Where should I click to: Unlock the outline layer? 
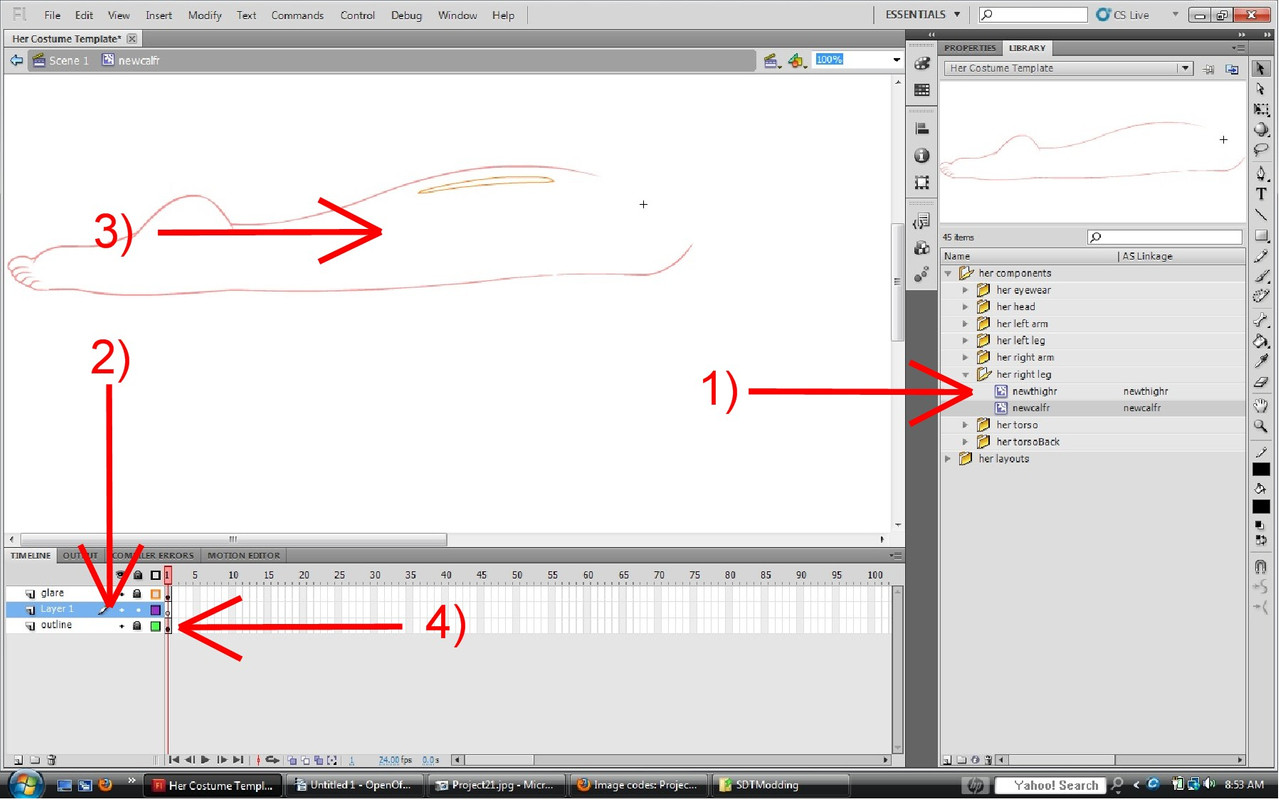tap(137, 626)
